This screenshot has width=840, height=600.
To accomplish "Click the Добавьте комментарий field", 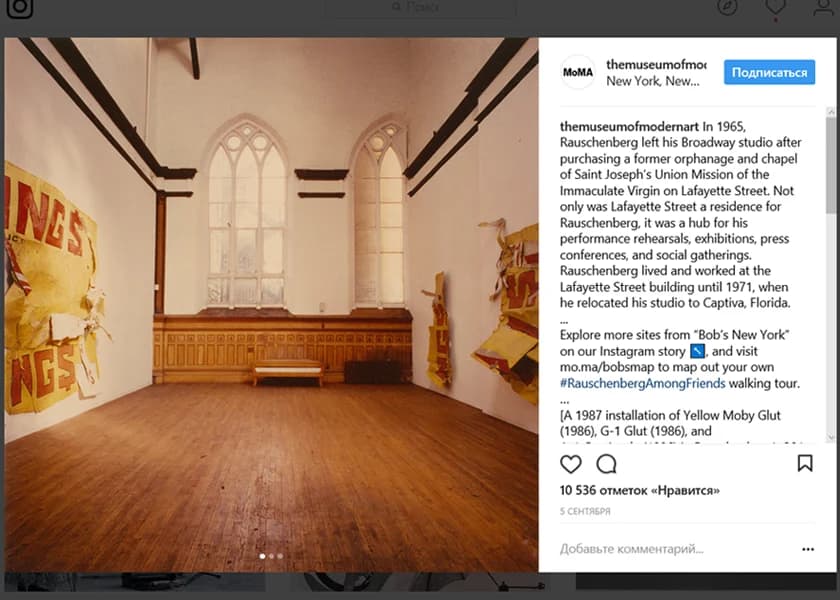I will point(632,549).
